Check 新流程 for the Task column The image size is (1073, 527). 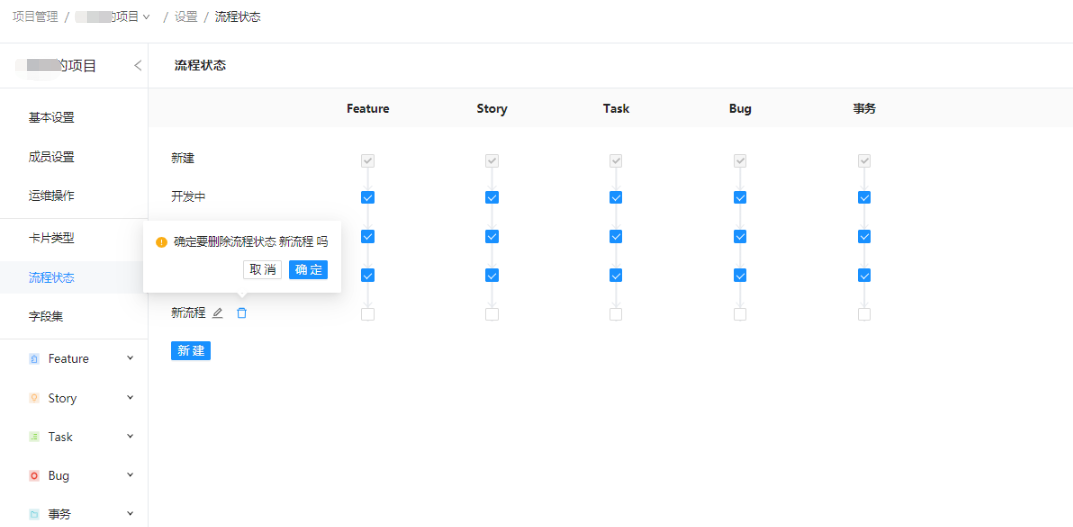pos(615,314)
